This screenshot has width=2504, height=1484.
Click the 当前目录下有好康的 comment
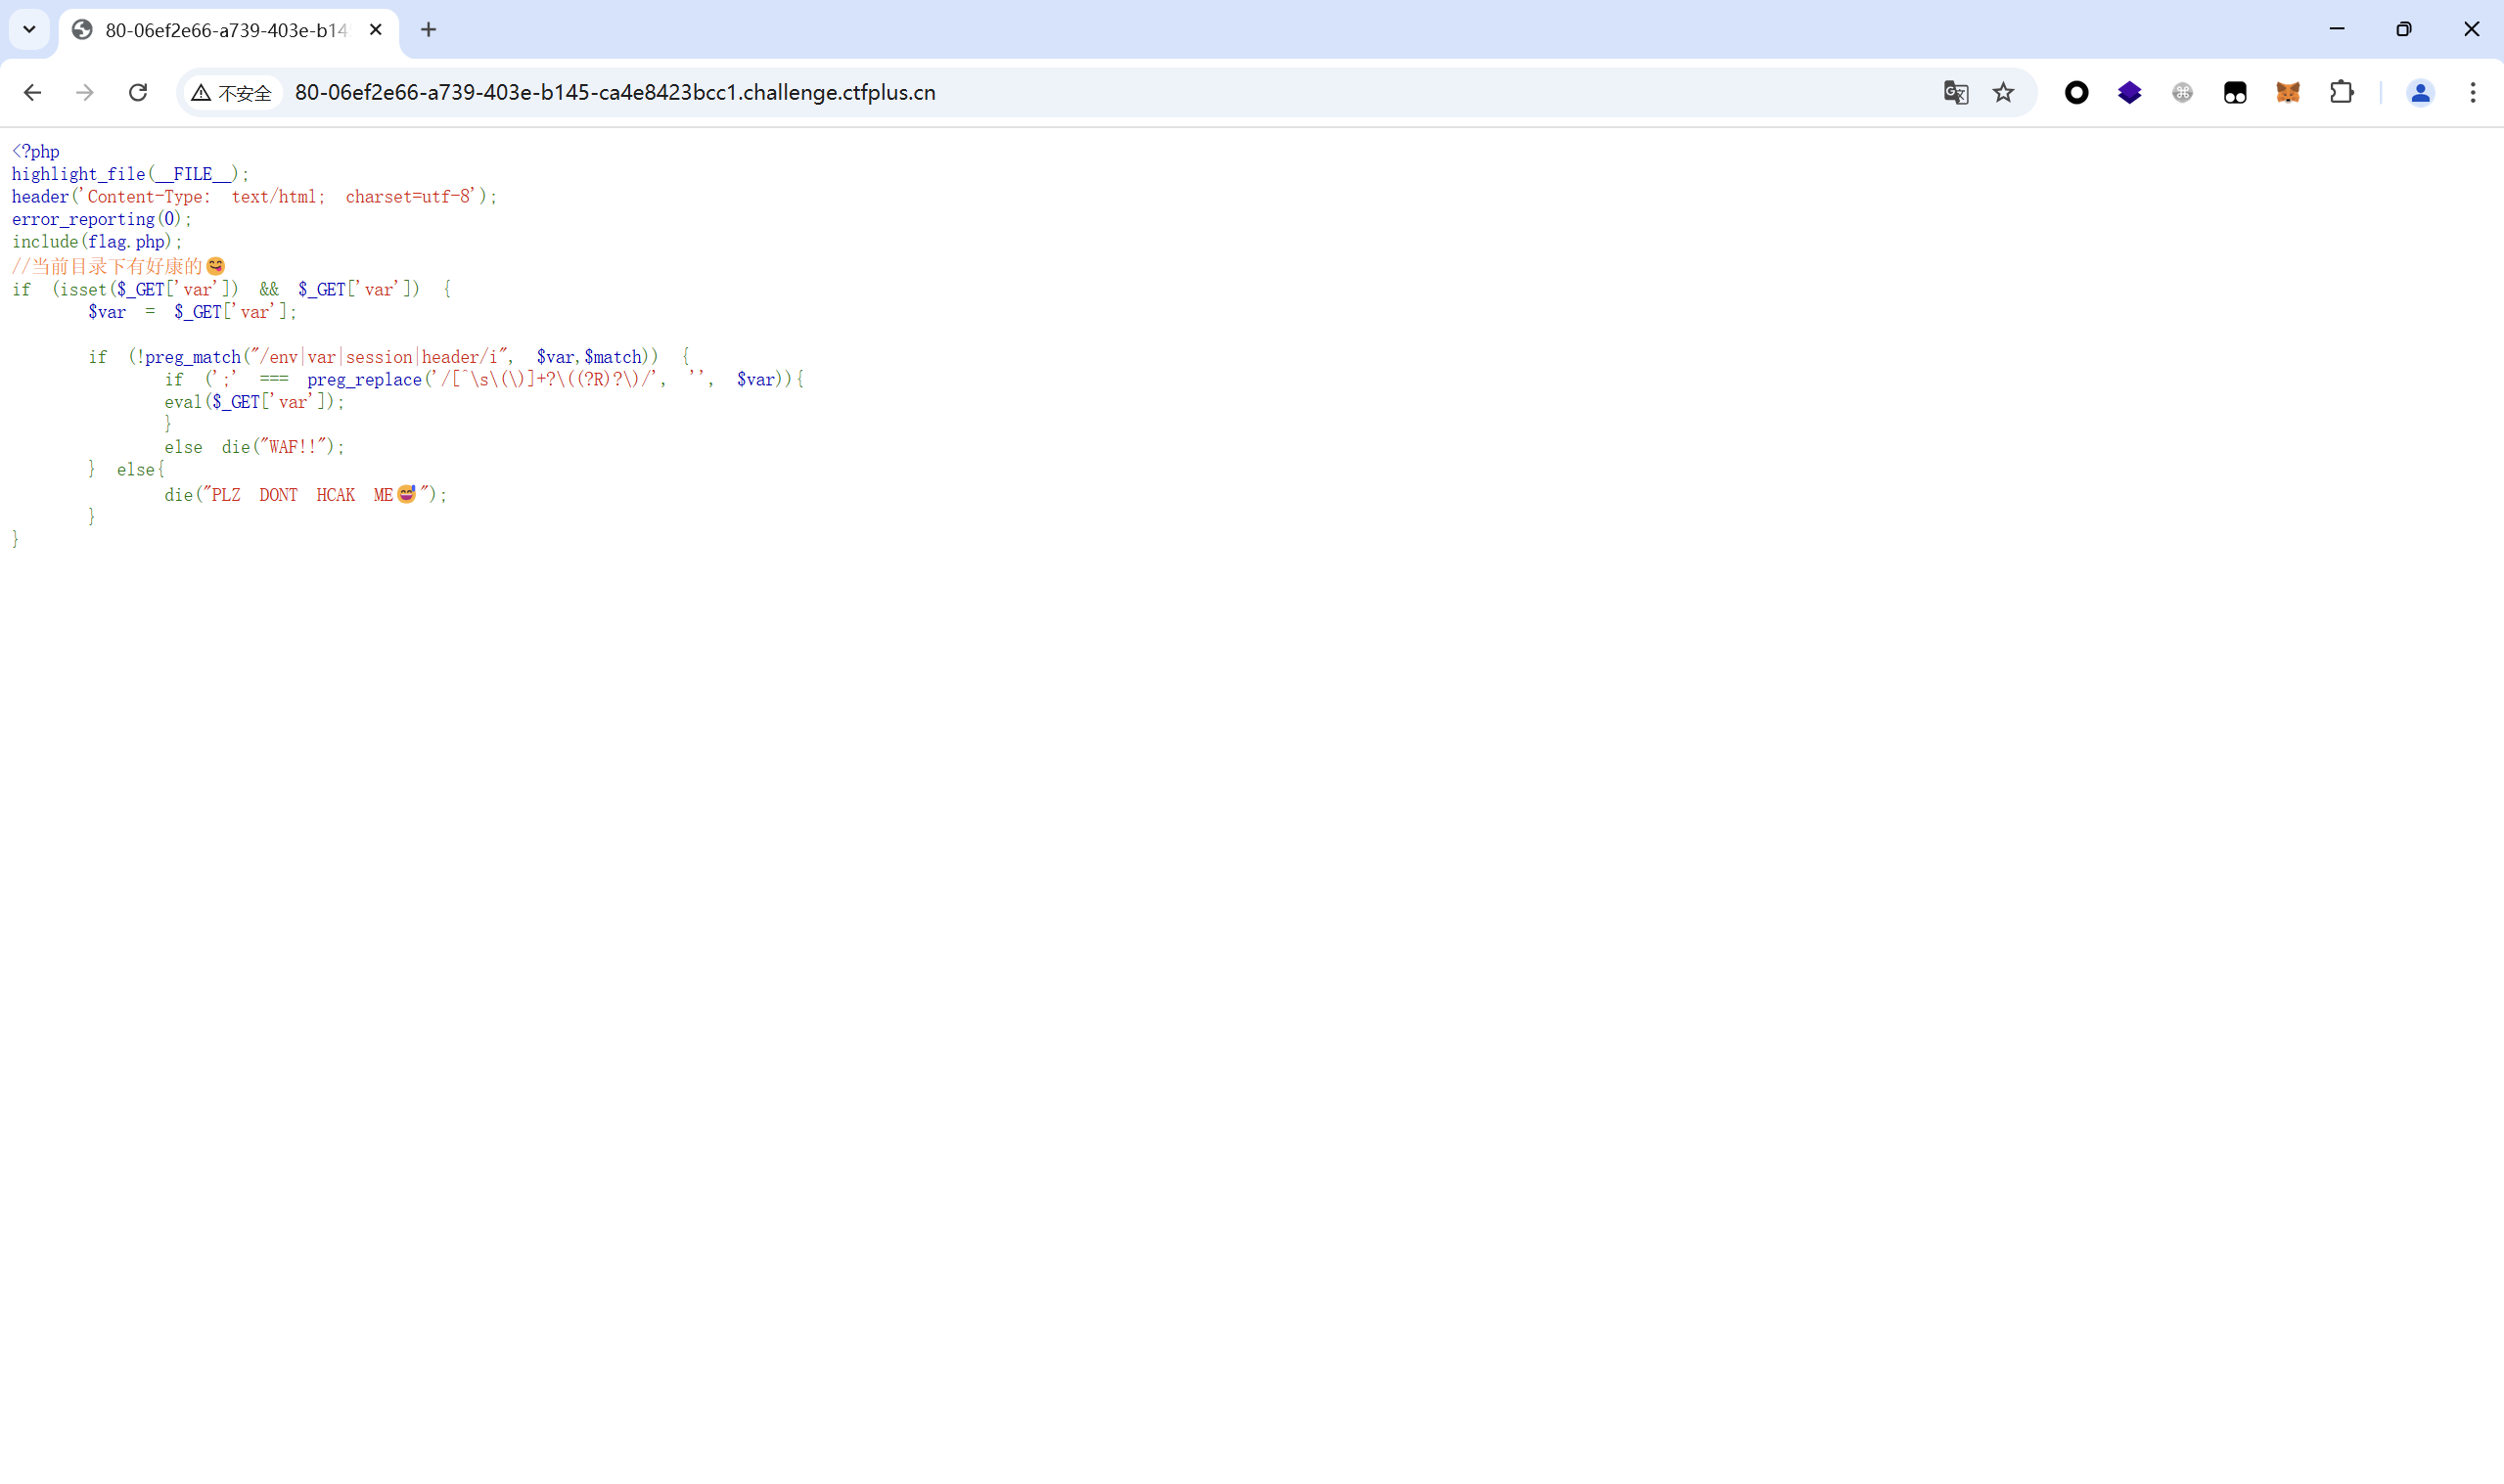tap(118, 266)
